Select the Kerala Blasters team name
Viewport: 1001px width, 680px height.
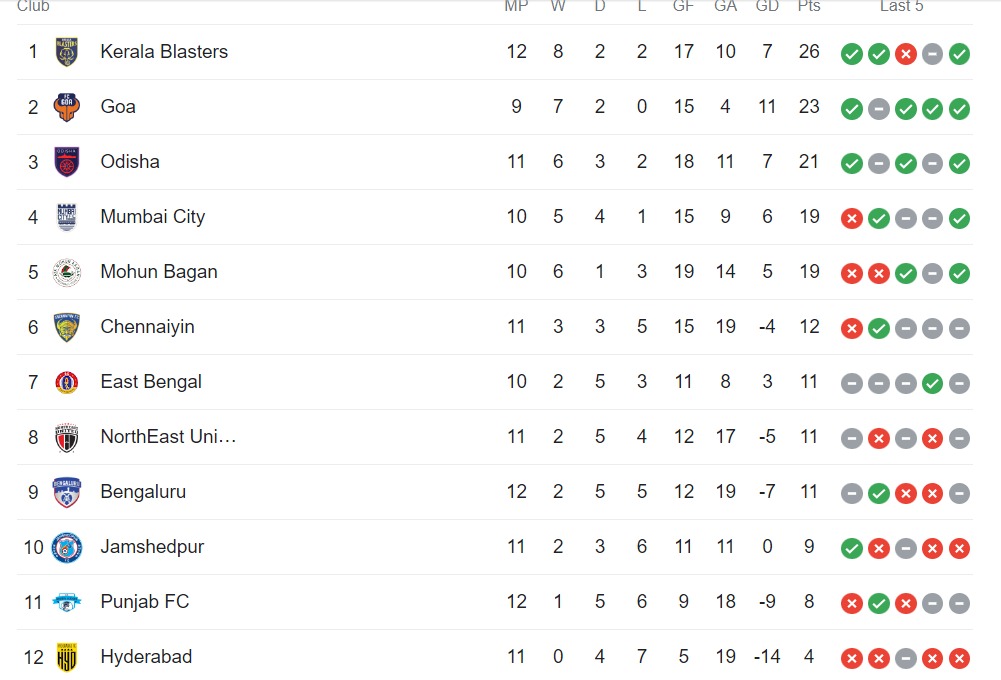pos(164,52)
